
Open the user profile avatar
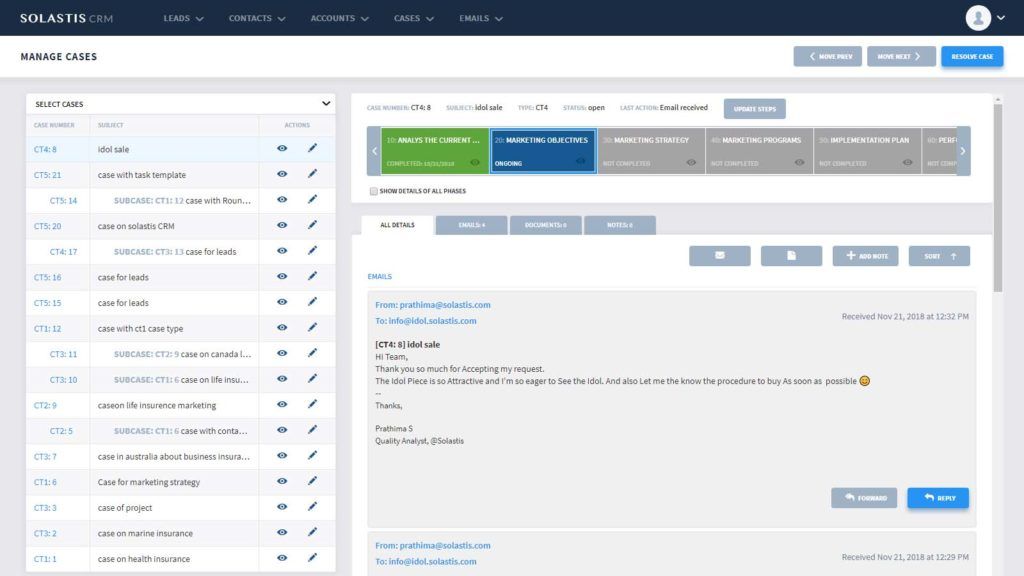[978, 18]
